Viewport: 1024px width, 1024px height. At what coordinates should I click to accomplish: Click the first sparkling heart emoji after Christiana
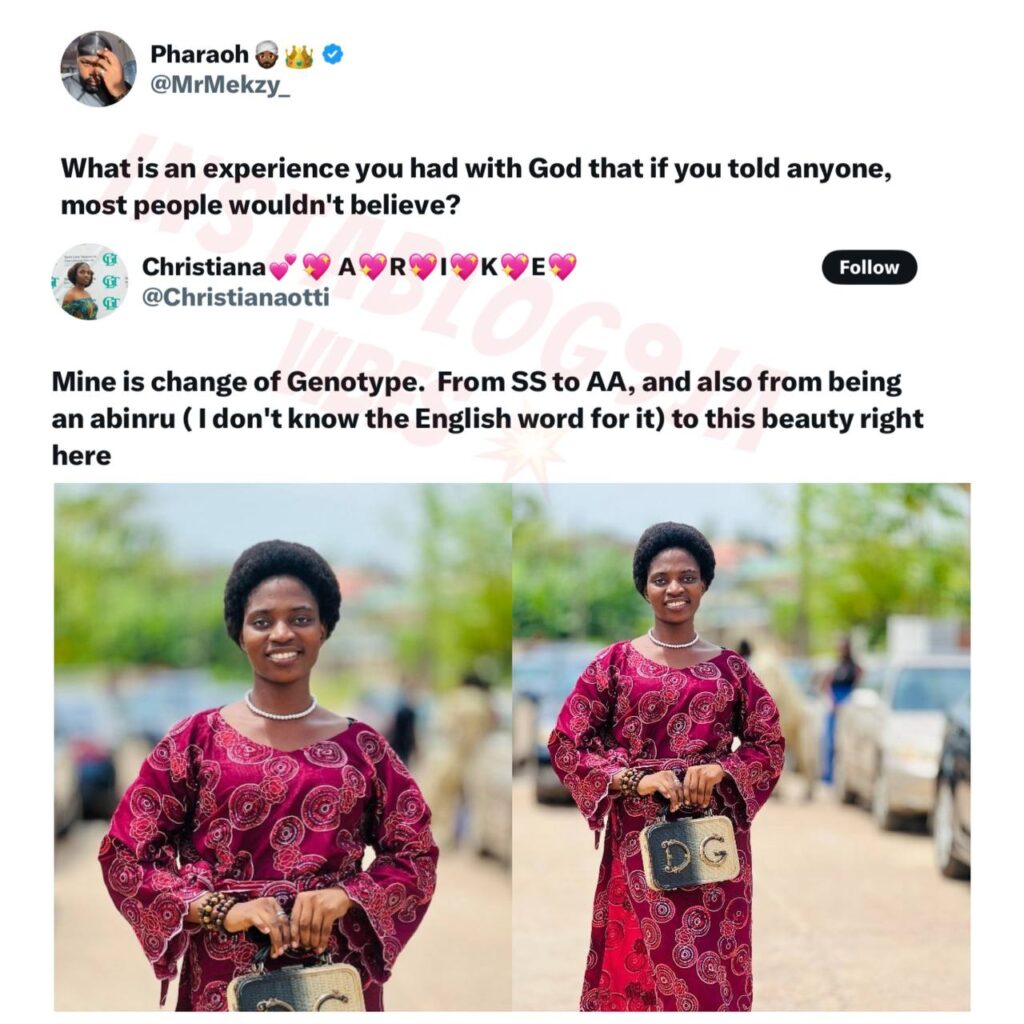(317, 268)
